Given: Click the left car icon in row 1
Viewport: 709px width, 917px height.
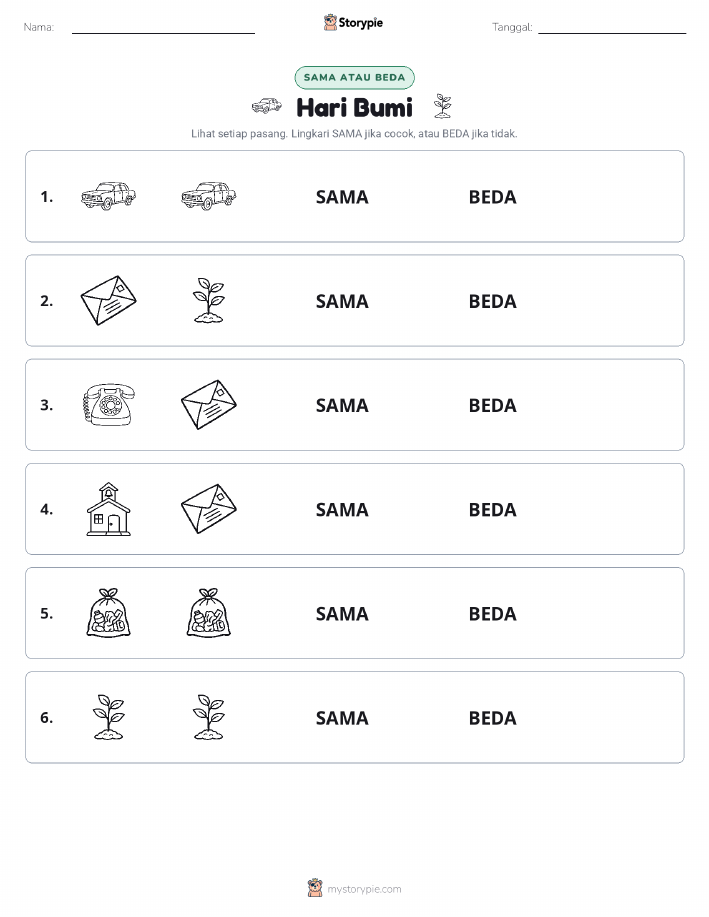Looking at the screenshot, I should click(109, 196).
